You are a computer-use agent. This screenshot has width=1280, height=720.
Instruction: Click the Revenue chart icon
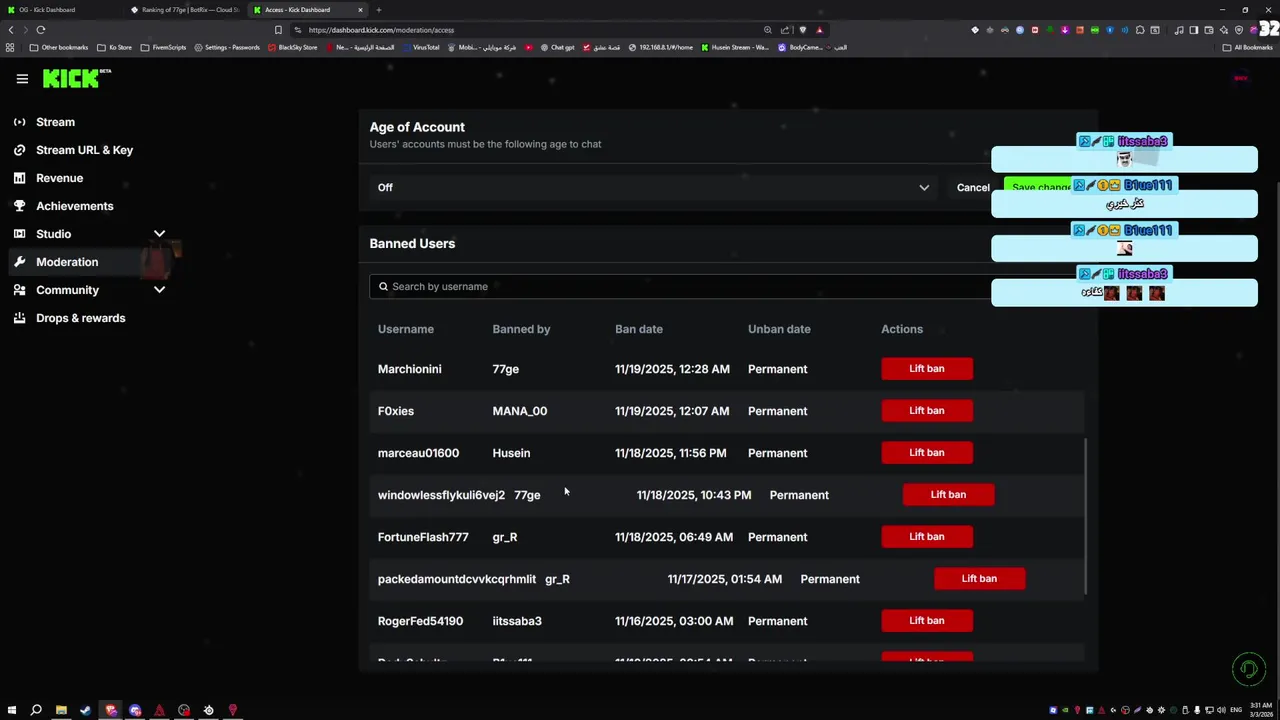19,178
